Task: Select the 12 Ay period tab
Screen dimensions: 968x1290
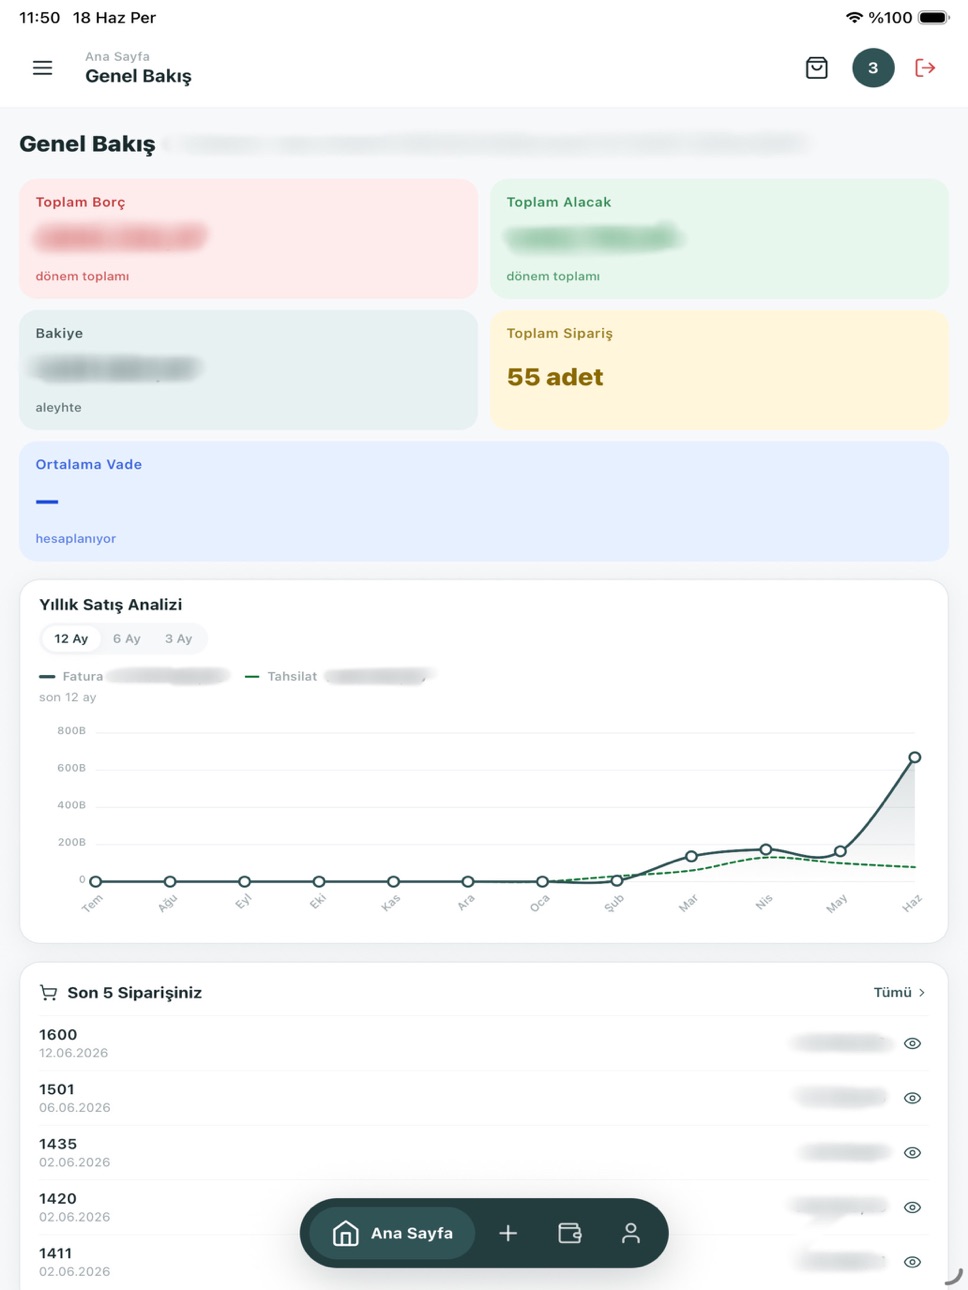Action: (x=71, y=639)
